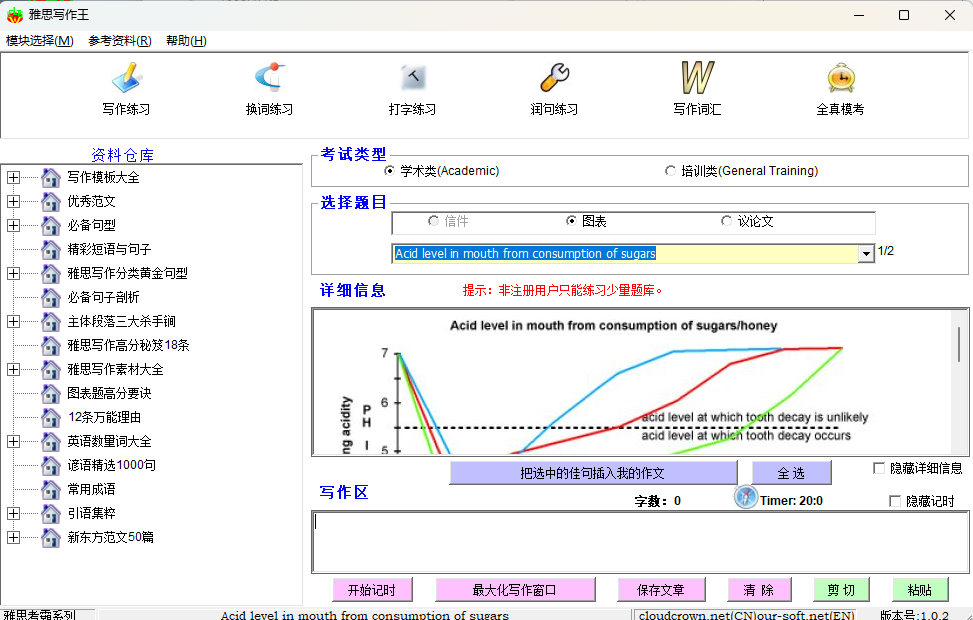
Task: Select the 议论文 essay radio button
Action: (727, 221)
